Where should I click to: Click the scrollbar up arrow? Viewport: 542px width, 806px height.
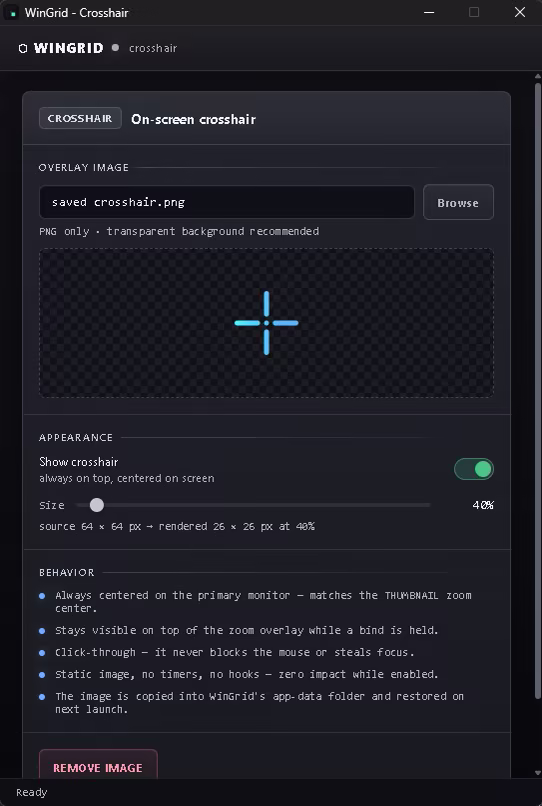coord(538,77)
